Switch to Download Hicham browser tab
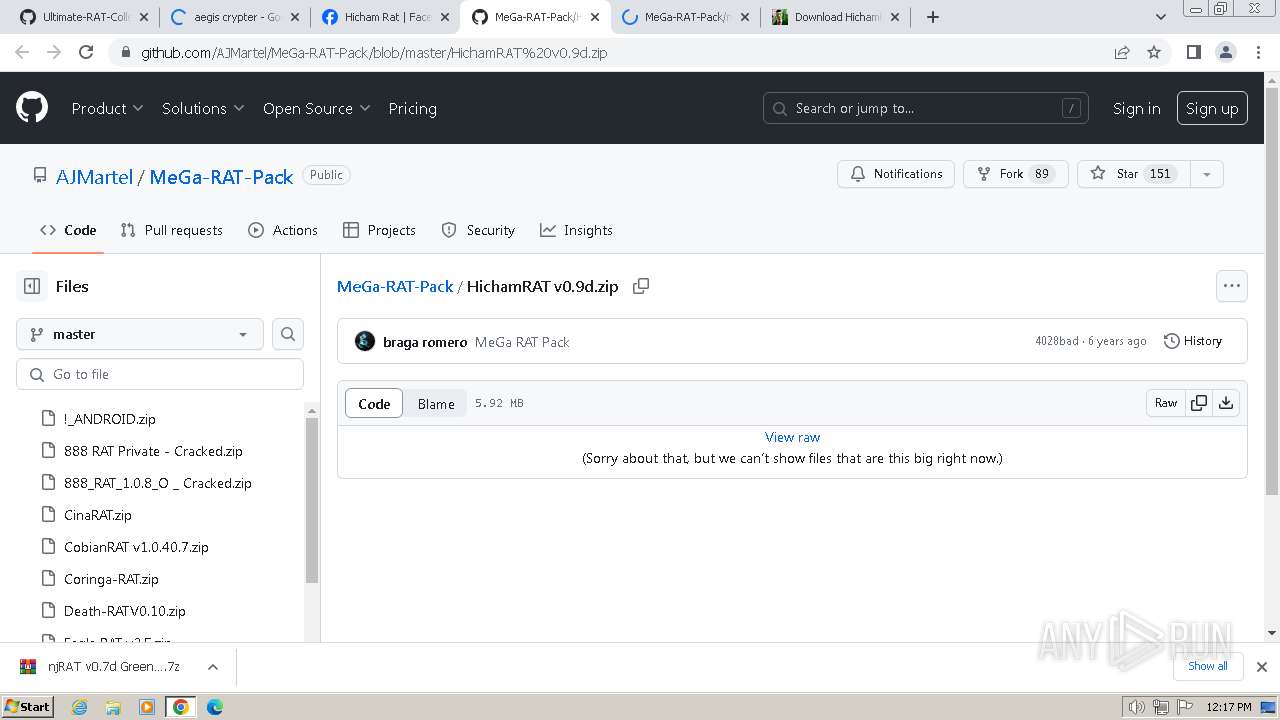1280x720 pixels. pos(835,17)
